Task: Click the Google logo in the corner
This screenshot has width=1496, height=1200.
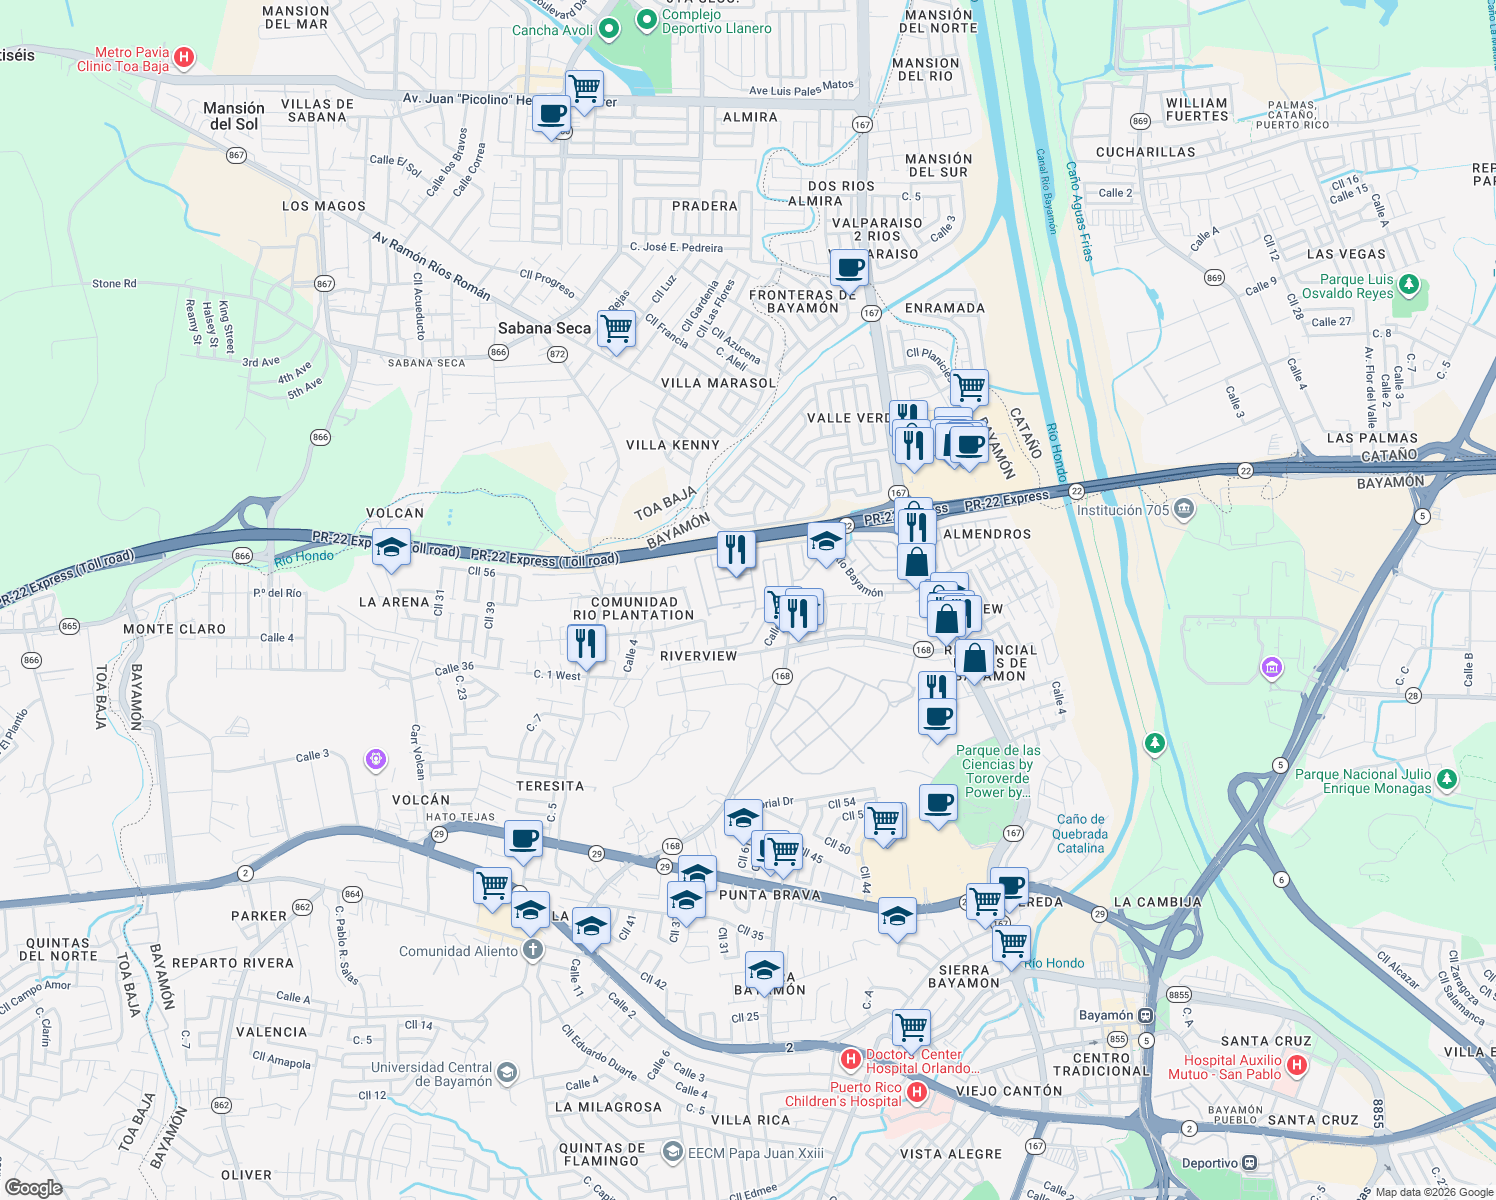Action: [32, 1186]
